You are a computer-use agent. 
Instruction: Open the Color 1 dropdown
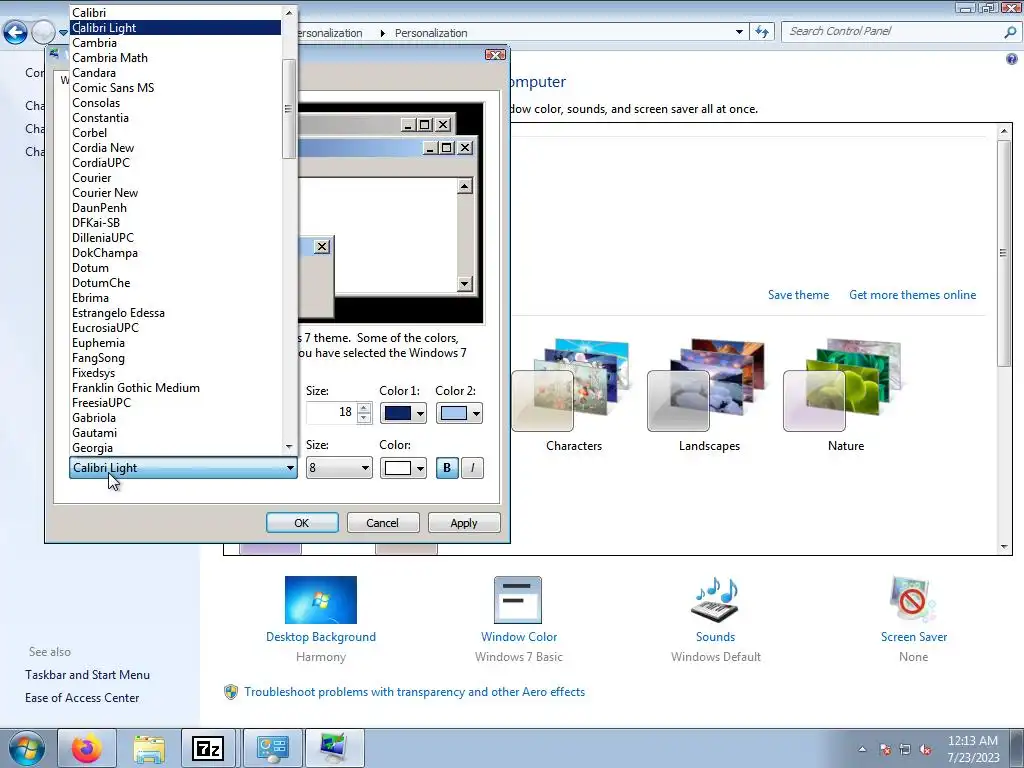point(420,413)
